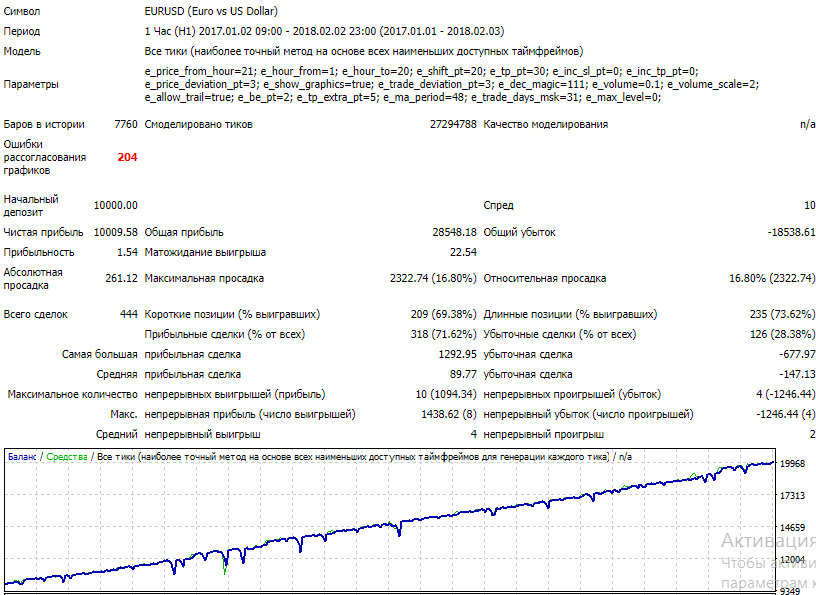Click loss trades value 126 (28.38%)
The height and width of the screenshot is (595, 816).
(x=783, y=334)
